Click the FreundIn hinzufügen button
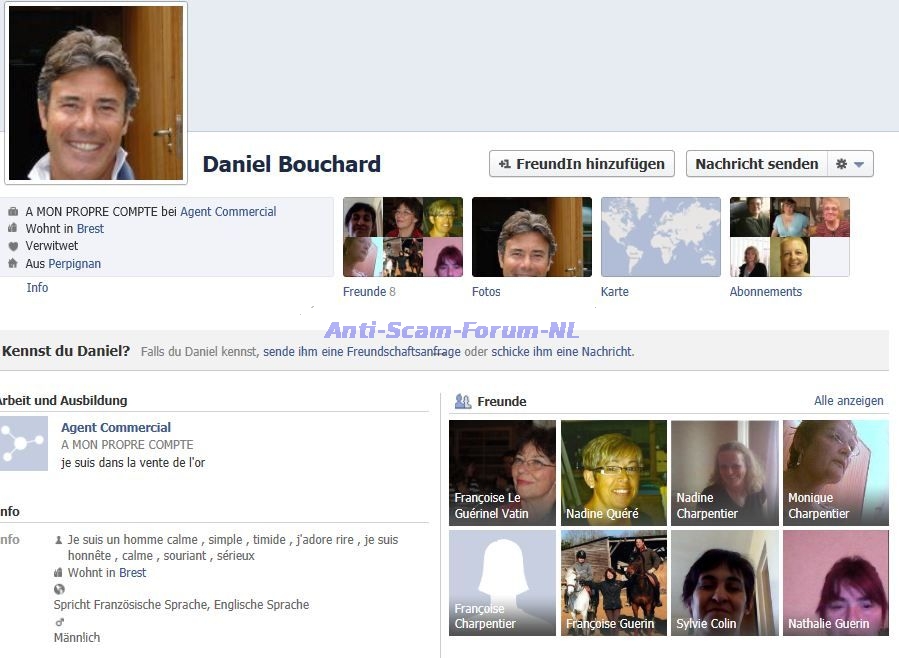Image resolution: width=899 pixels, height=658 pixels. [x=581, y=164]
